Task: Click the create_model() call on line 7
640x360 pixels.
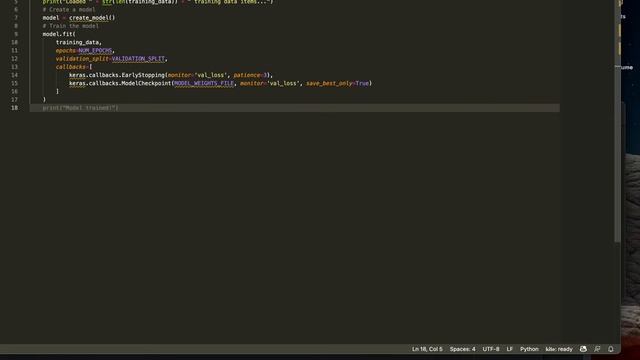Action: click(92, 18)
